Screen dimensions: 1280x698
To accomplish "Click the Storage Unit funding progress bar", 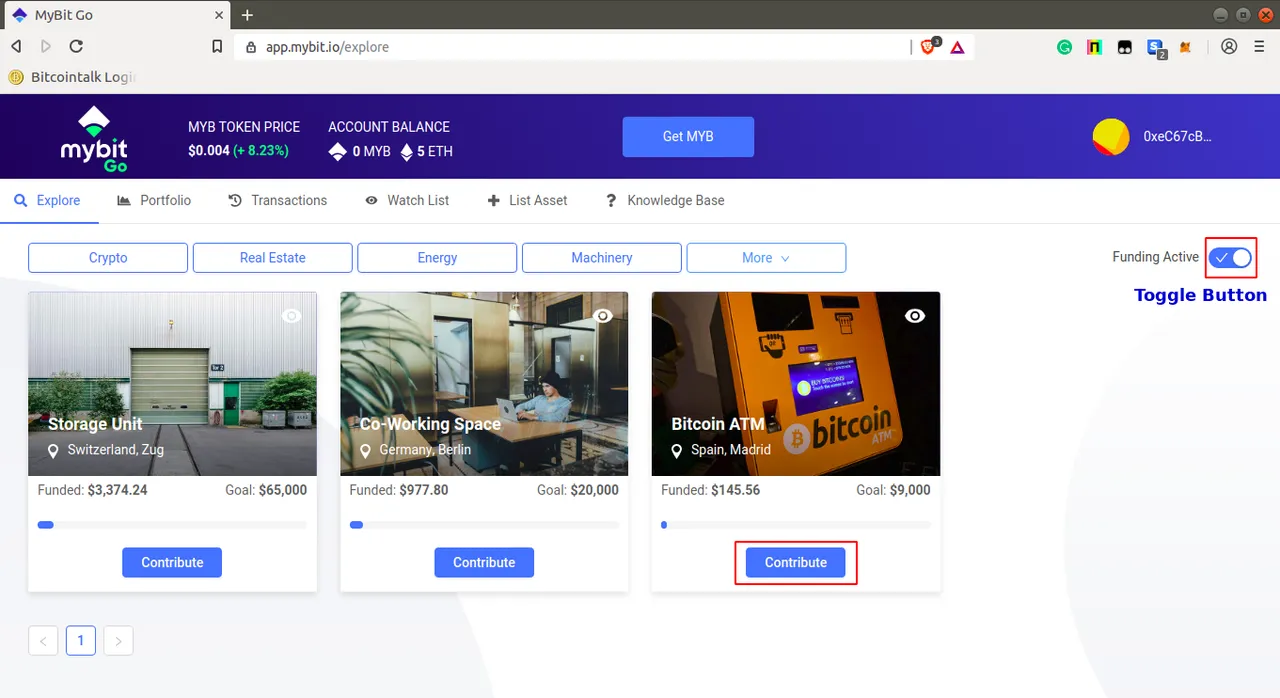I will pos(172,525).
